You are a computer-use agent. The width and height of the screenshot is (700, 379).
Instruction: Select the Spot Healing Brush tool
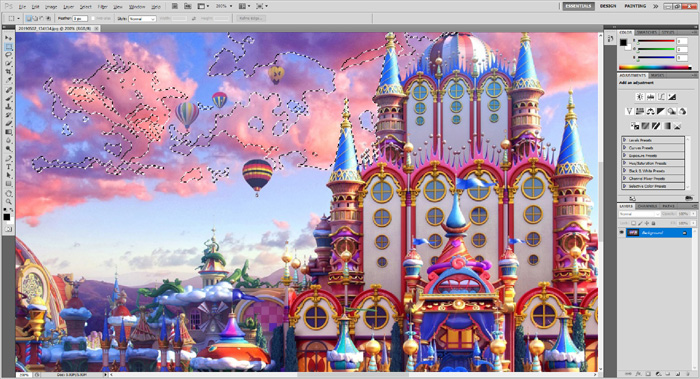8,91
